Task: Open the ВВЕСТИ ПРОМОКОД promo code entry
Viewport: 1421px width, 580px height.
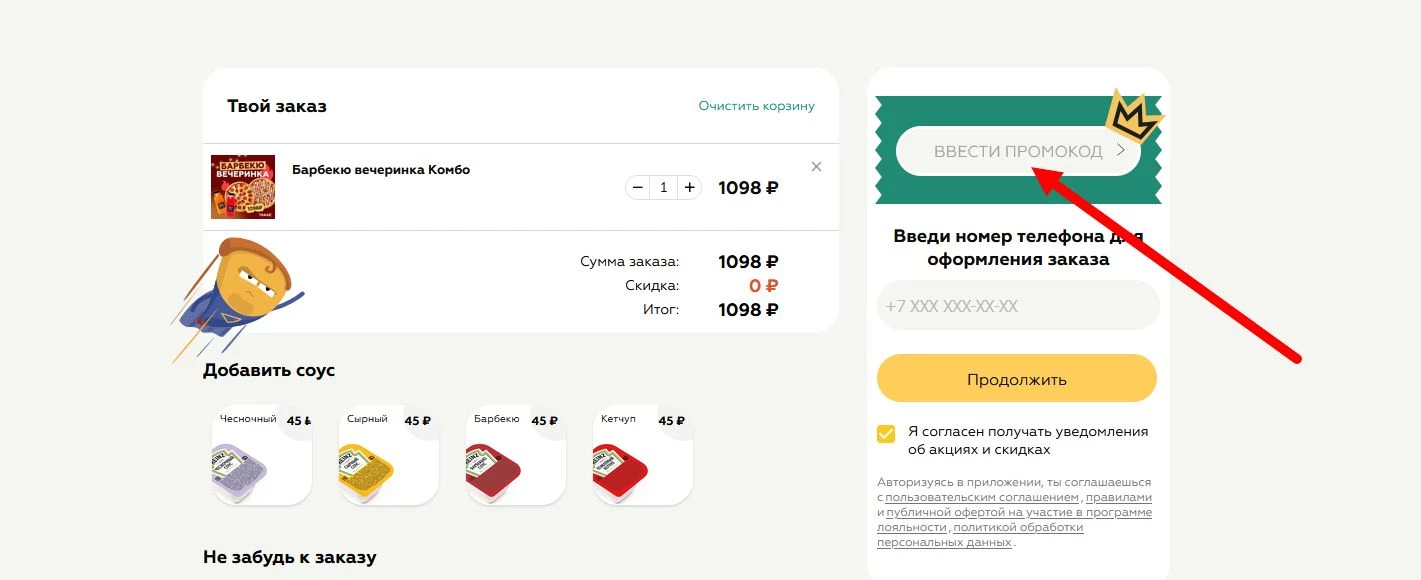Action: (1017, 150)
